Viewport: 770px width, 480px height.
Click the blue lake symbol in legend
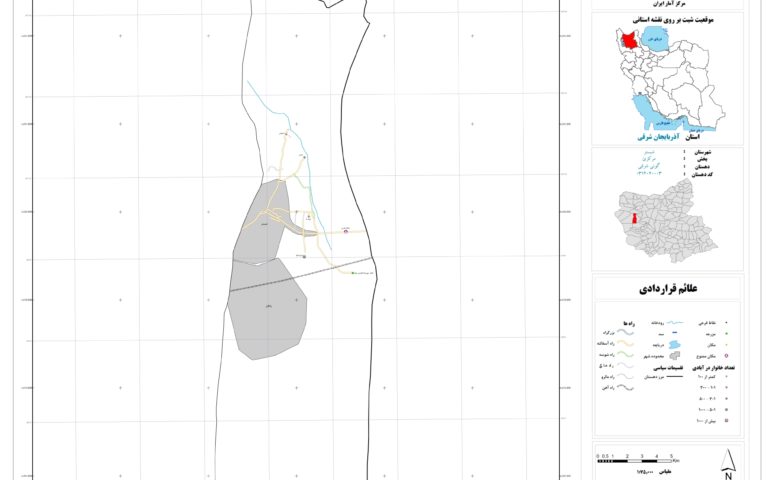[674, 344]
